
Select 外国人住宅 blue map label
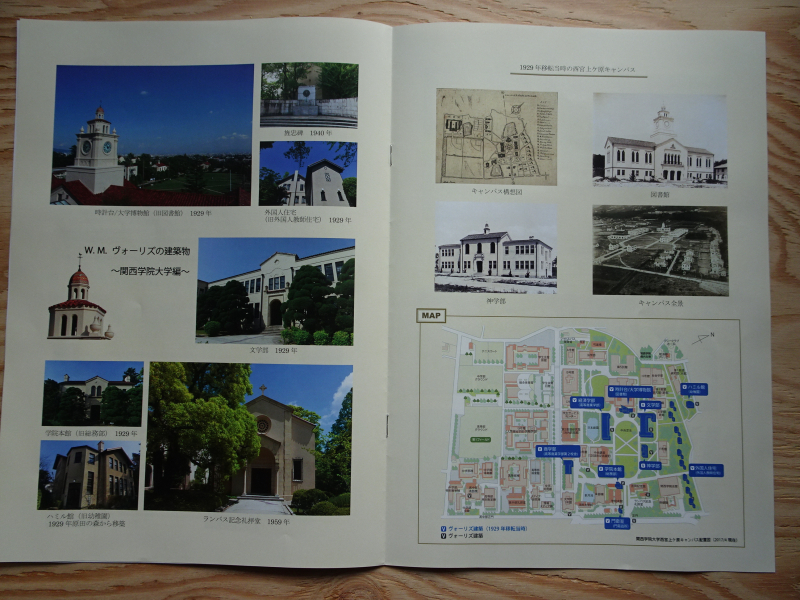point(706,470)
